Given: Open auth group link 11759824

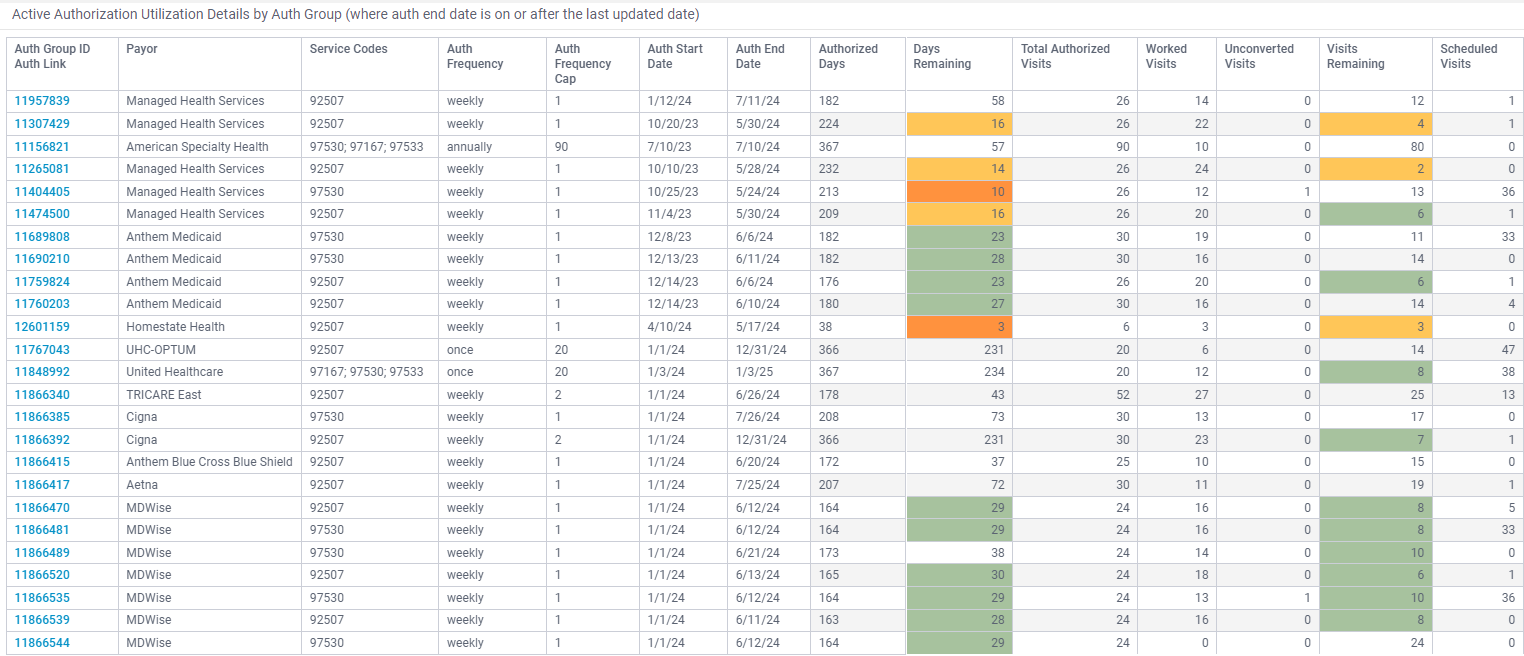Looking at the screenshot, I should tap(42, 282).
